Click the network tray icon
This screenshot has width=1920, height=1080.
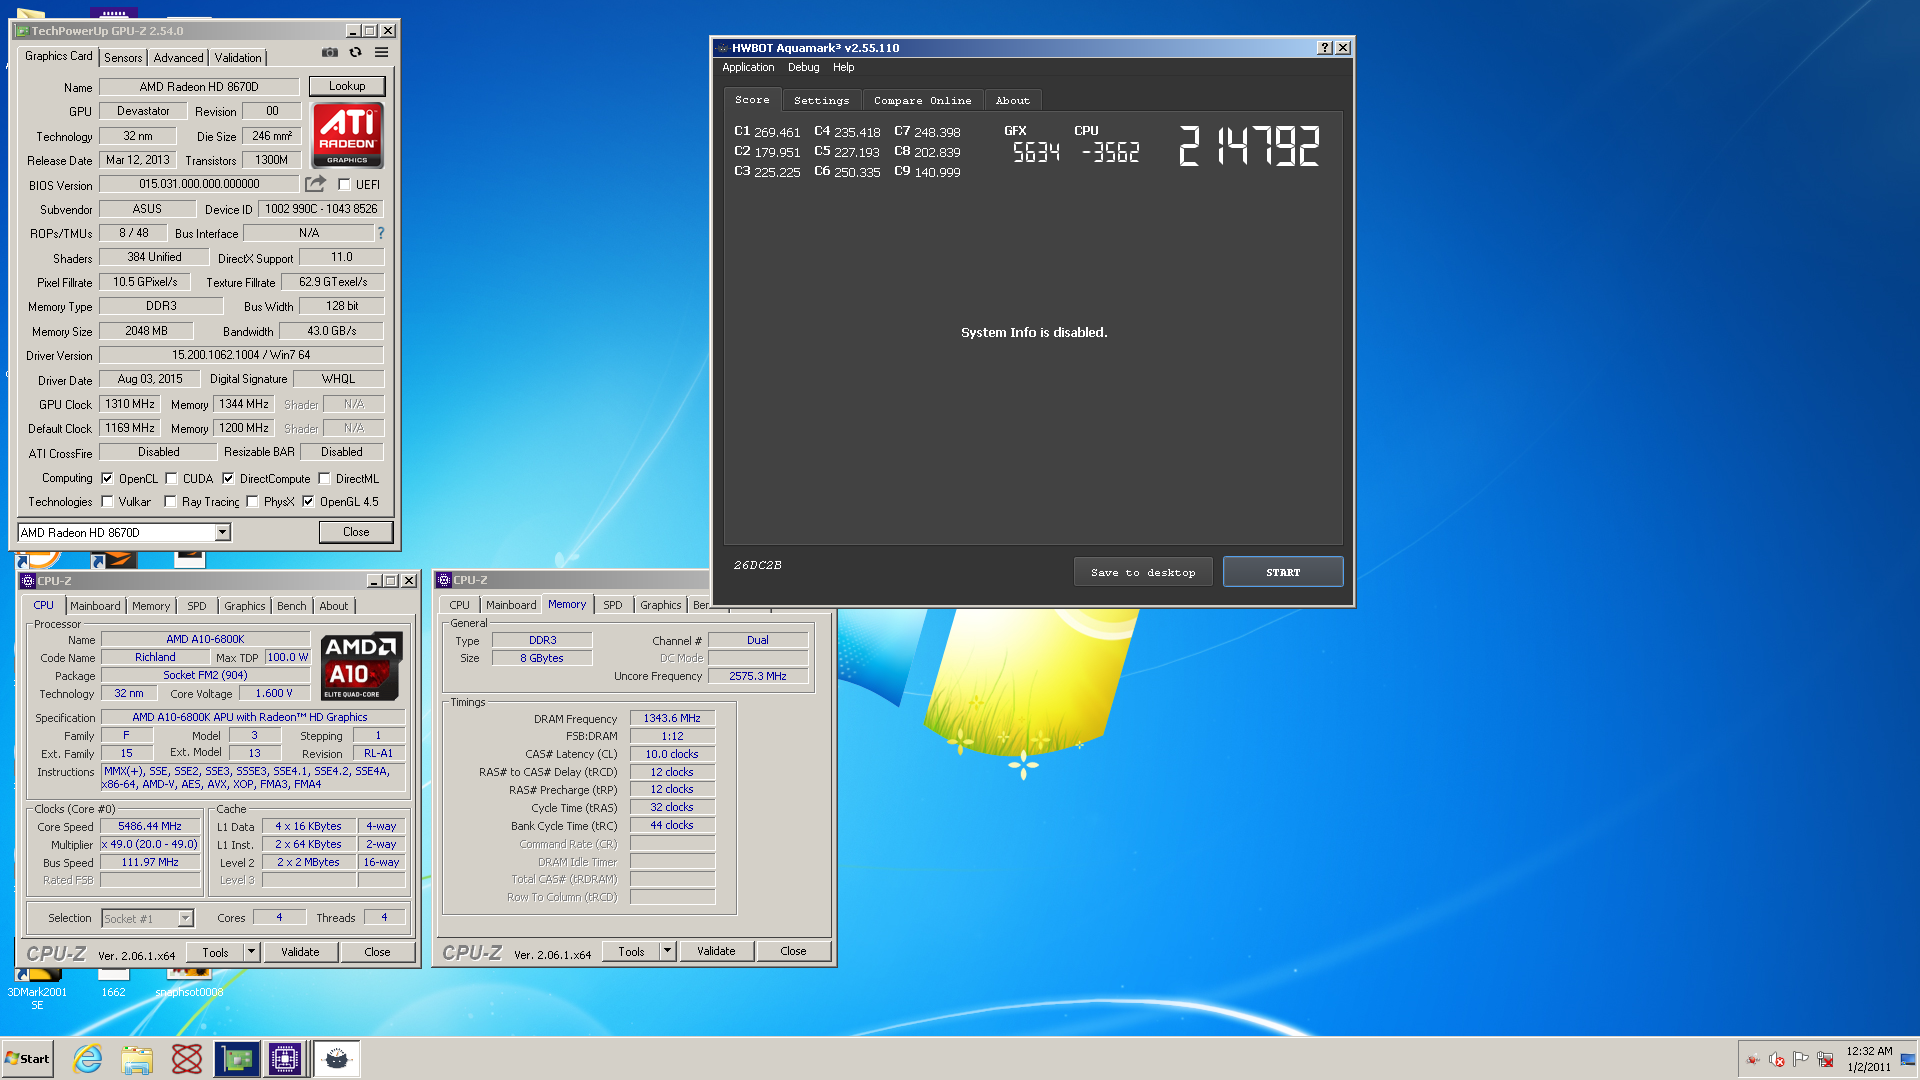pos(1825,1059)
